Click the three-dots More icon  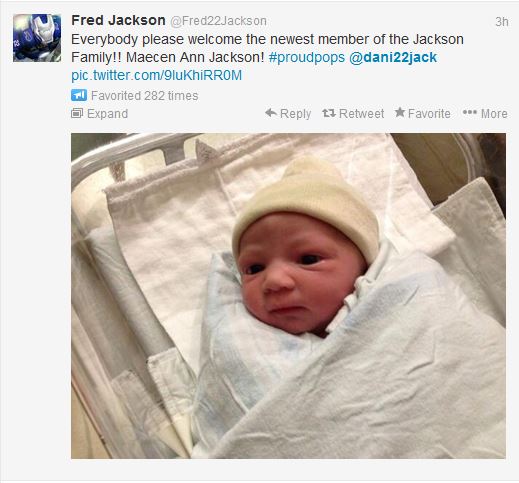(x=469, y=112)
